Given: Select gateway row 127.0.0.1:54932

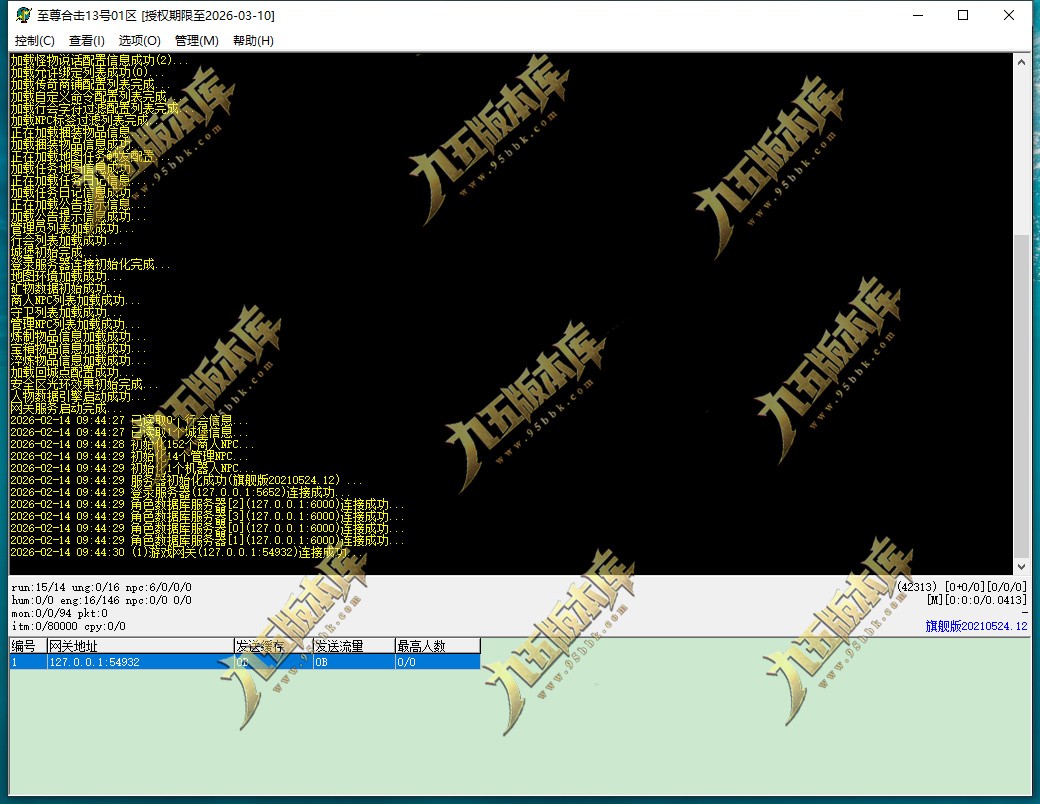Looking at the screenshot, I should point(245,661).
